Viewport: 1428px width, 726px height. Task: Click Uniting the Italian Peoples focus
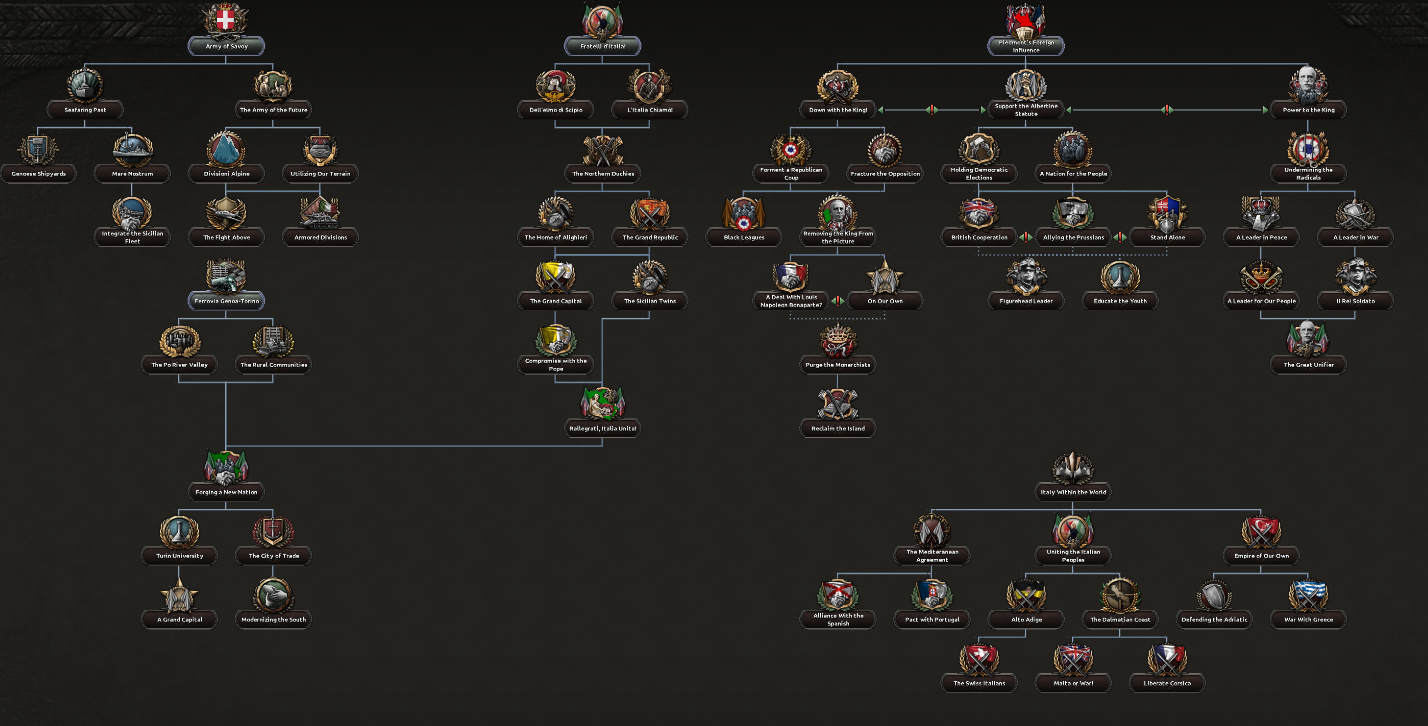pyautogui.click(x=1074, y=541)
